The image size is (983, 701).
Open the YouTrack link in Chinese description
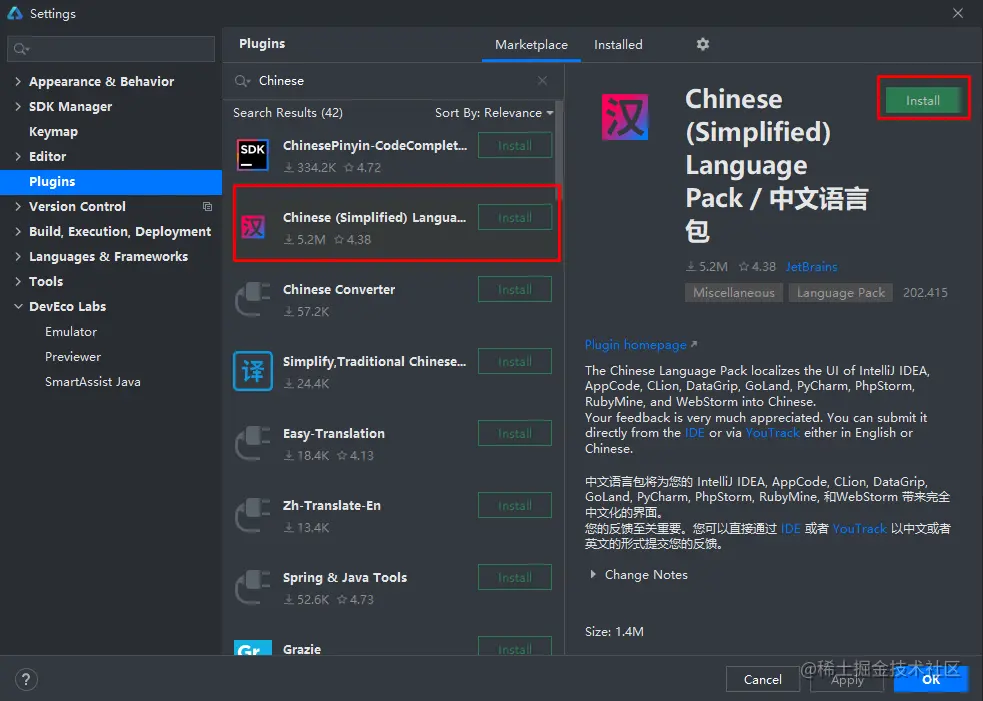(859, 529)
